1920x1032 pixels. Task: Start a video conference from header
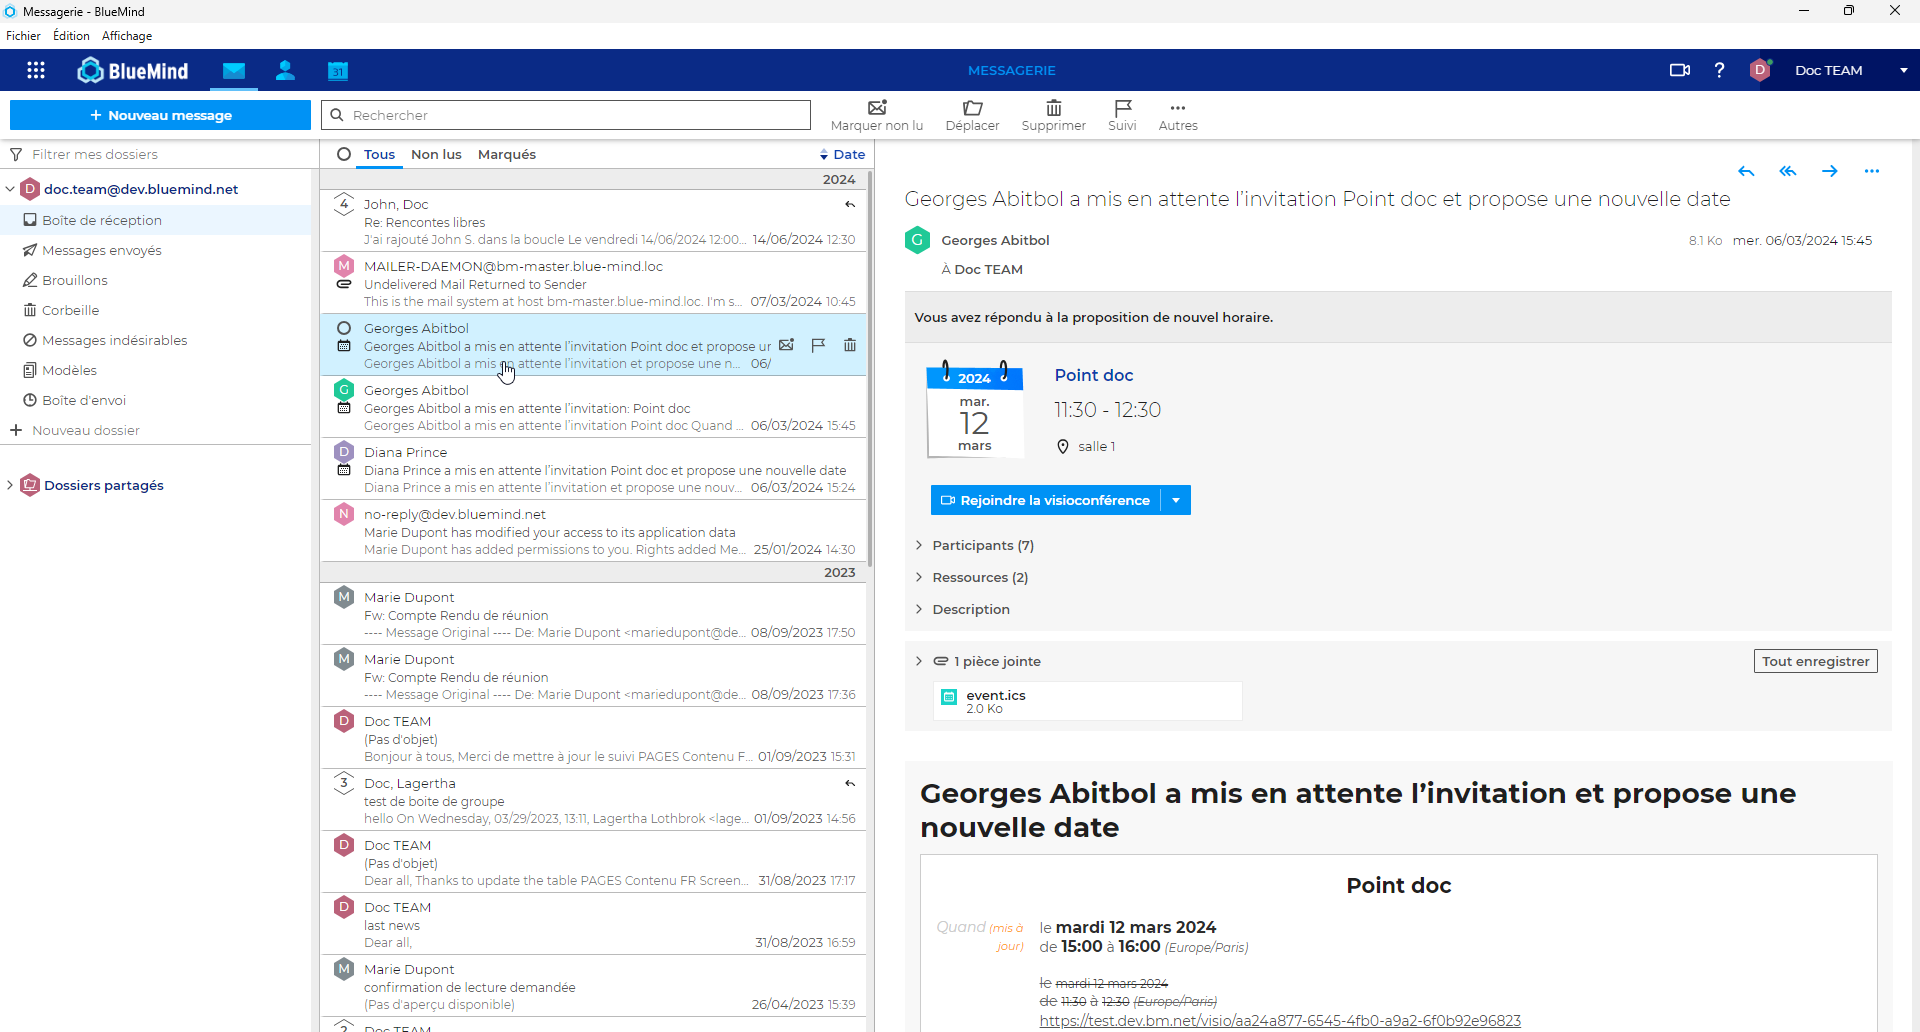click(1679, 70)
